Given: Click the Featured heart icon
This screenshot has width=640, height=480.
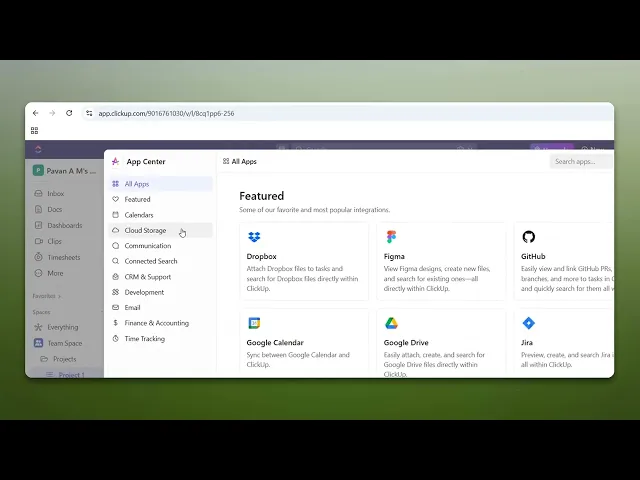Looking at the screenshot, I should (x=116, y=199).
